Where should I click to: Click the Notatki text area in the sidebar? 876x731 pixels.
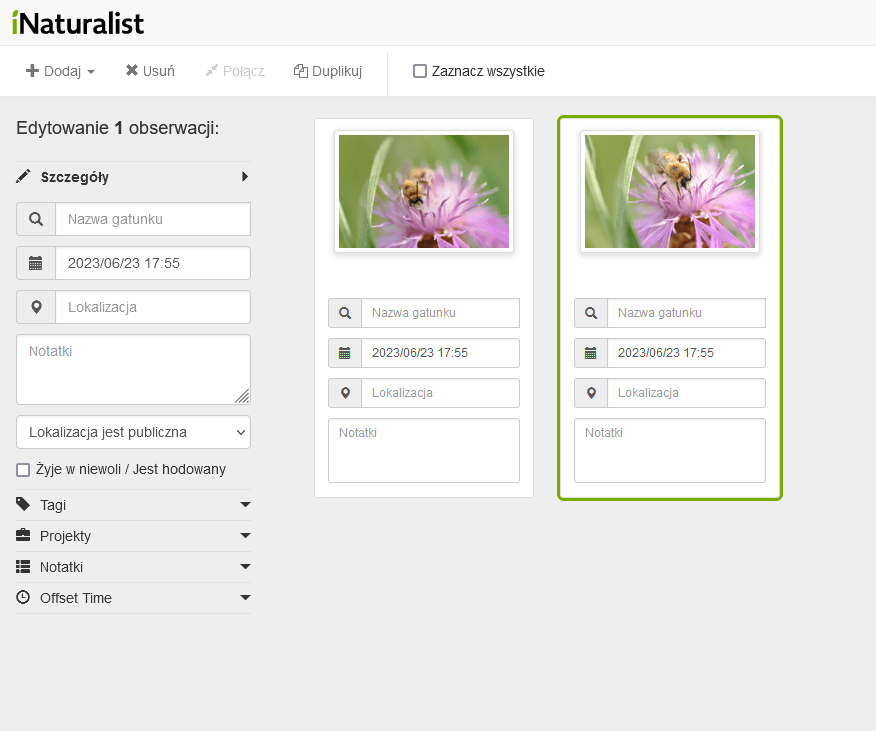pos(133,369)
